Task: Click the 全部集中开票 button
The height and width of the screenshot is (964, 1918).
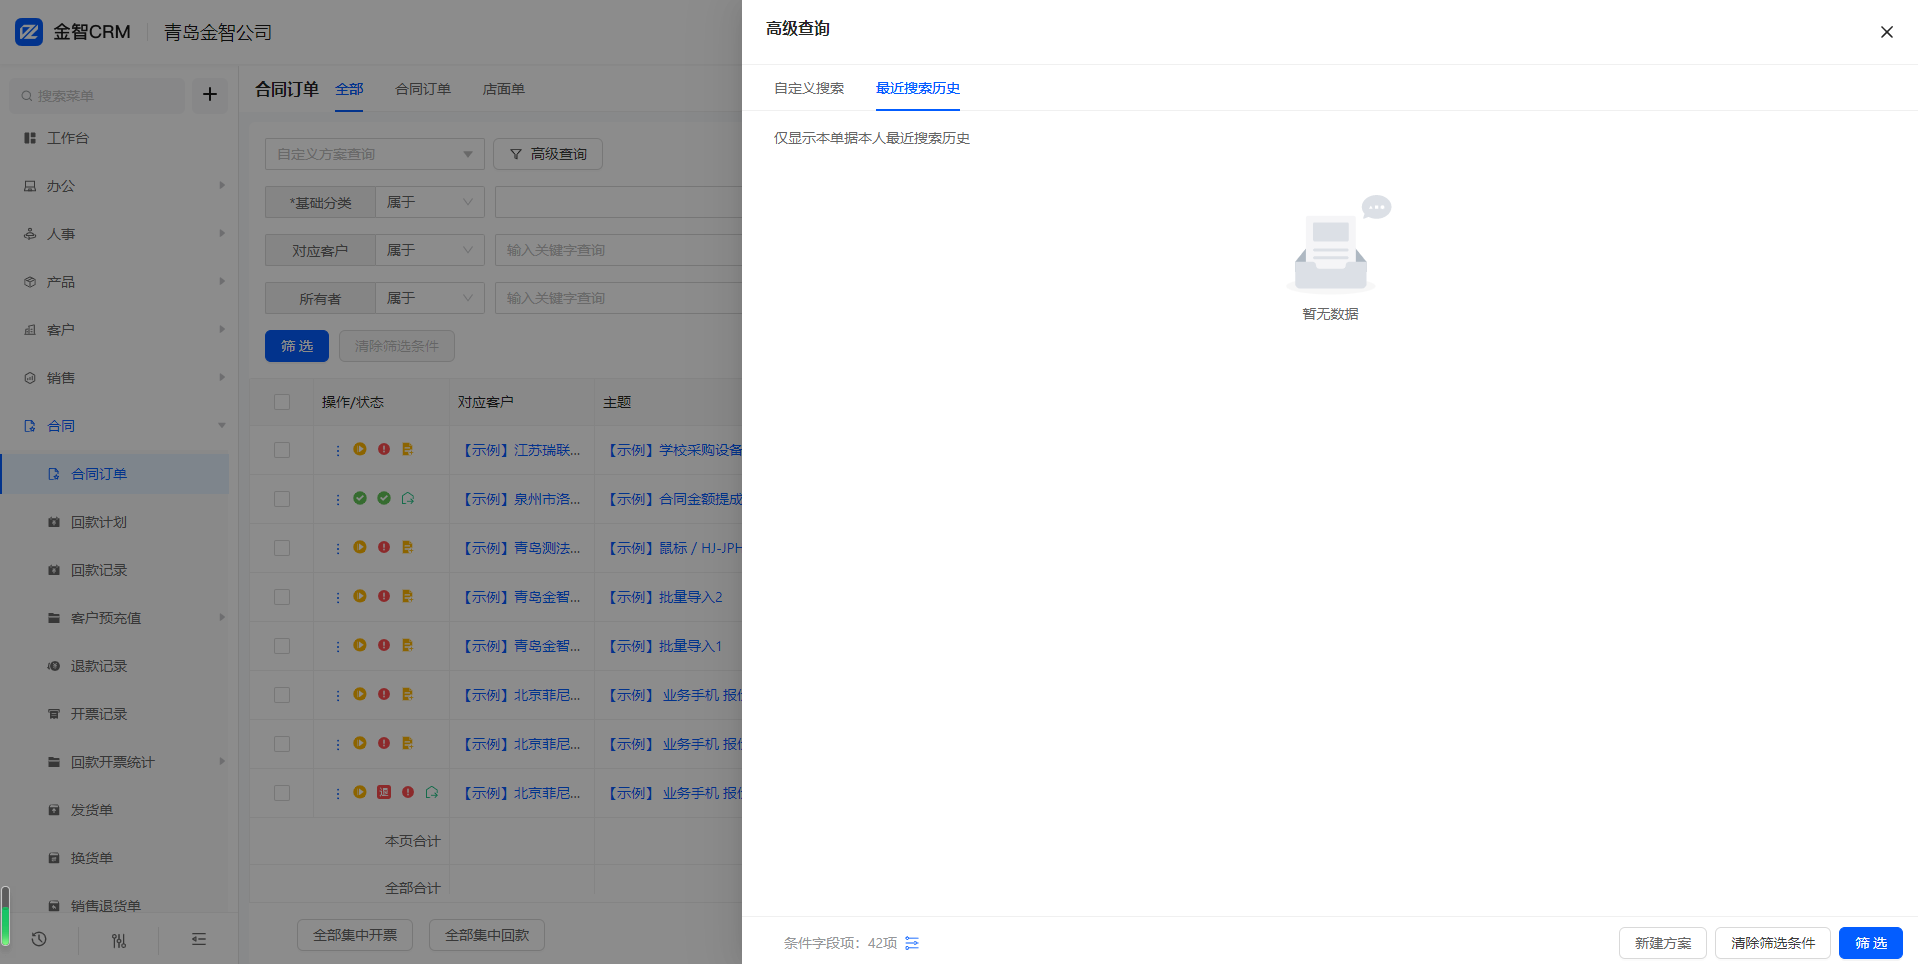Action: click(355, 935)
